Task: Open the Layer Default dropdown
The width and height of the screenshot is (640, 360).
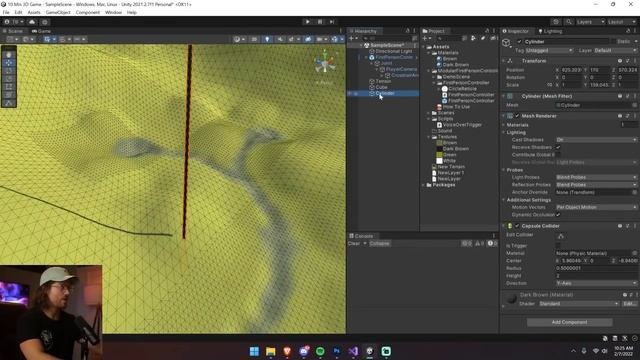Action: tap(615, 51)
